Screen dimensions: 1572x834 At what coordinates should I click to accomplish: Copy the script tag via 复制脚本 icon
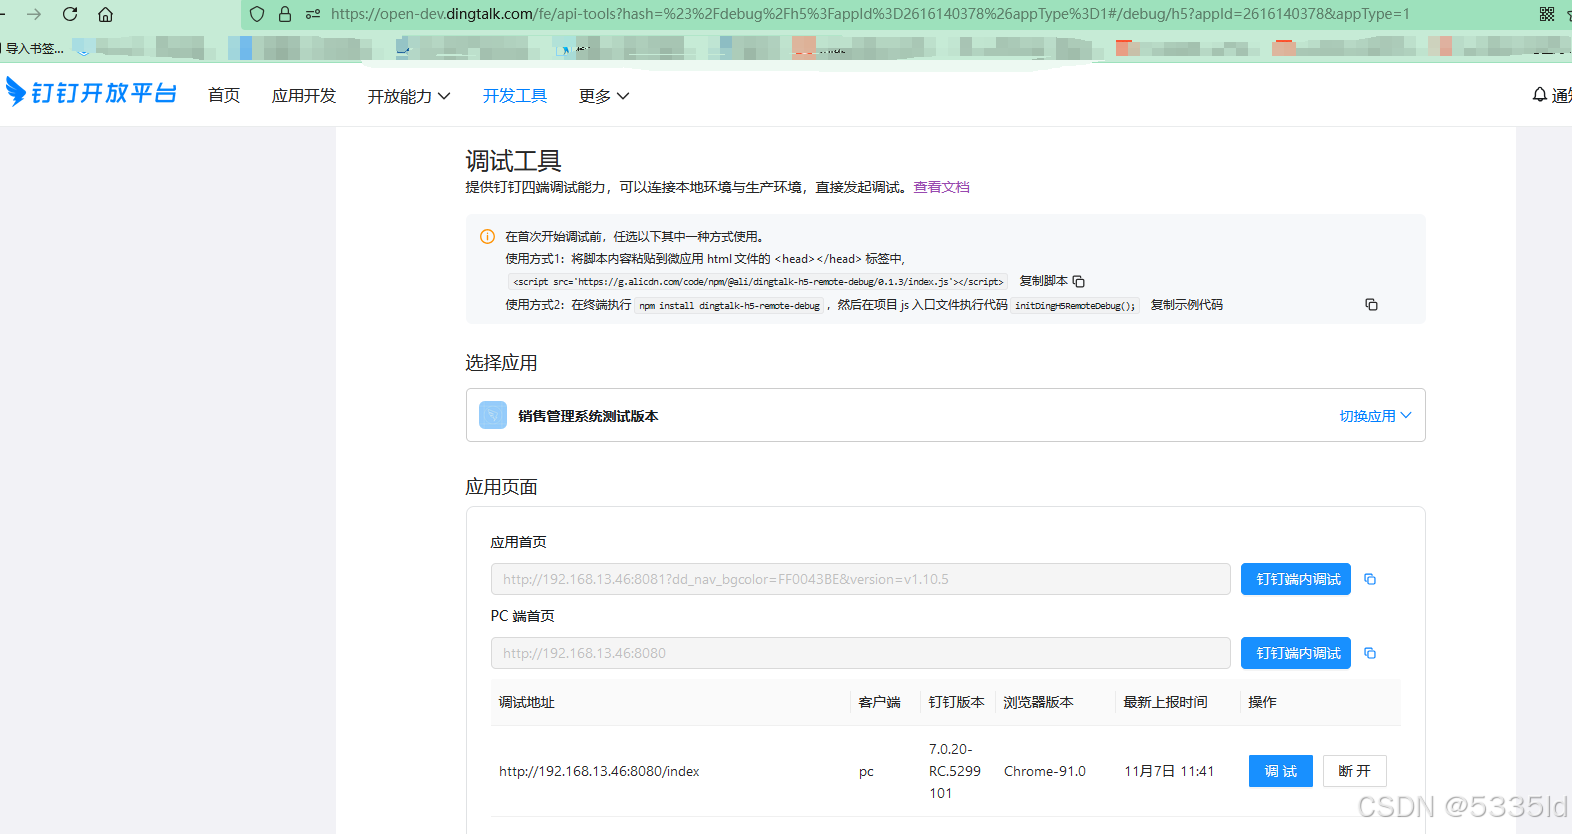(1079, 282)
